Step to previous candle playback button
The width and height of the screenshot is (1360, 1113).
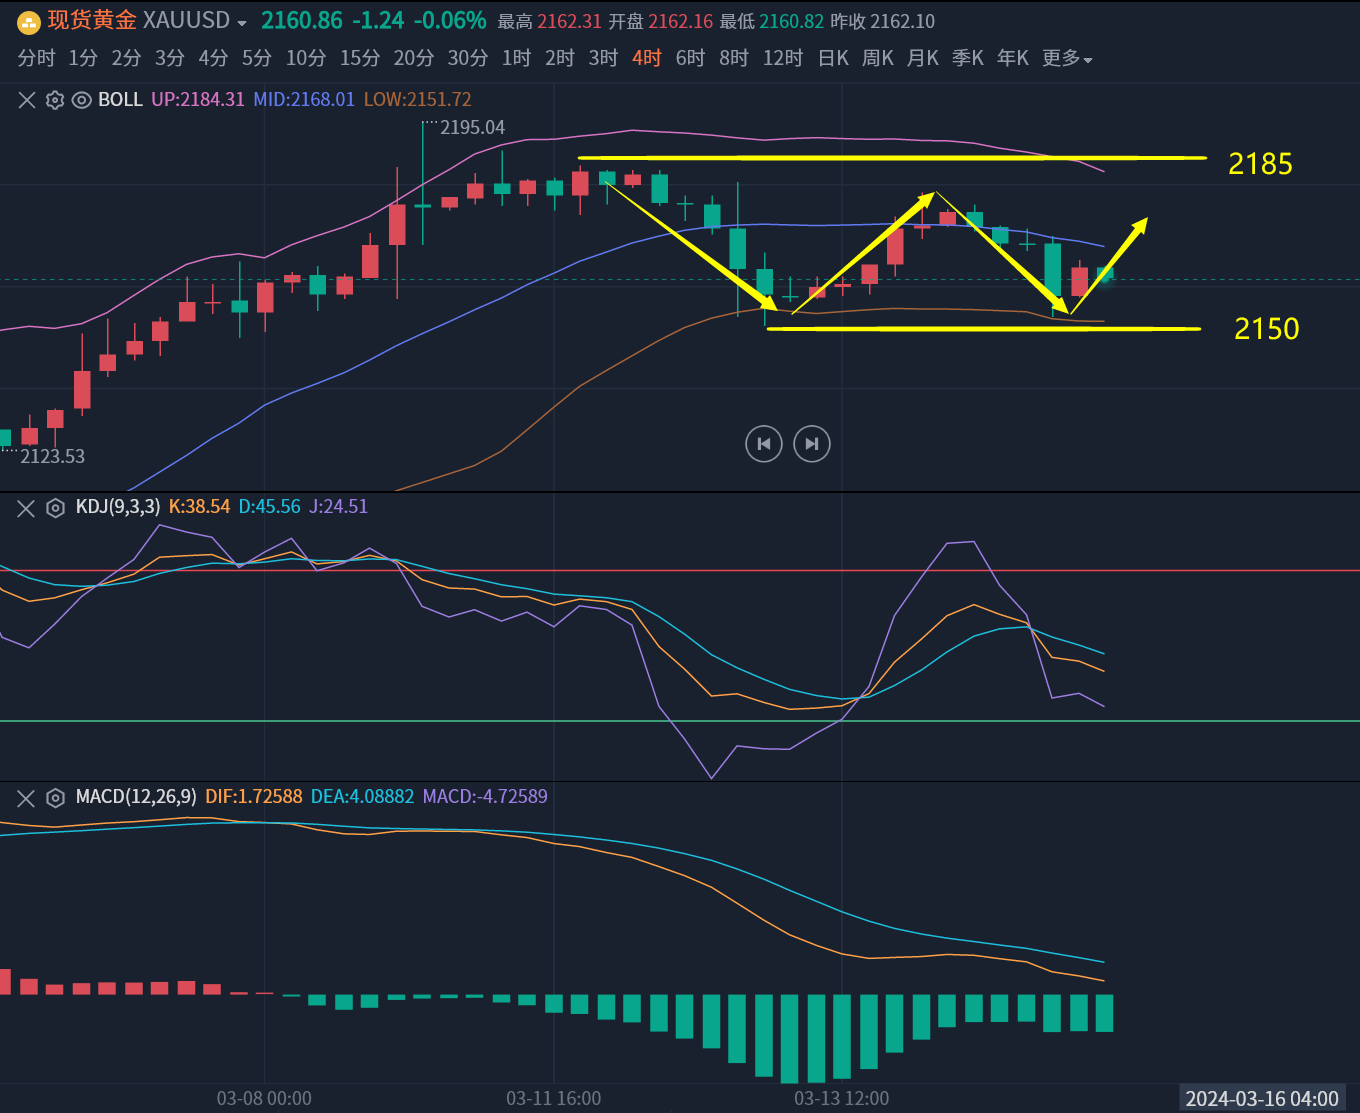(x=764, y=444)
